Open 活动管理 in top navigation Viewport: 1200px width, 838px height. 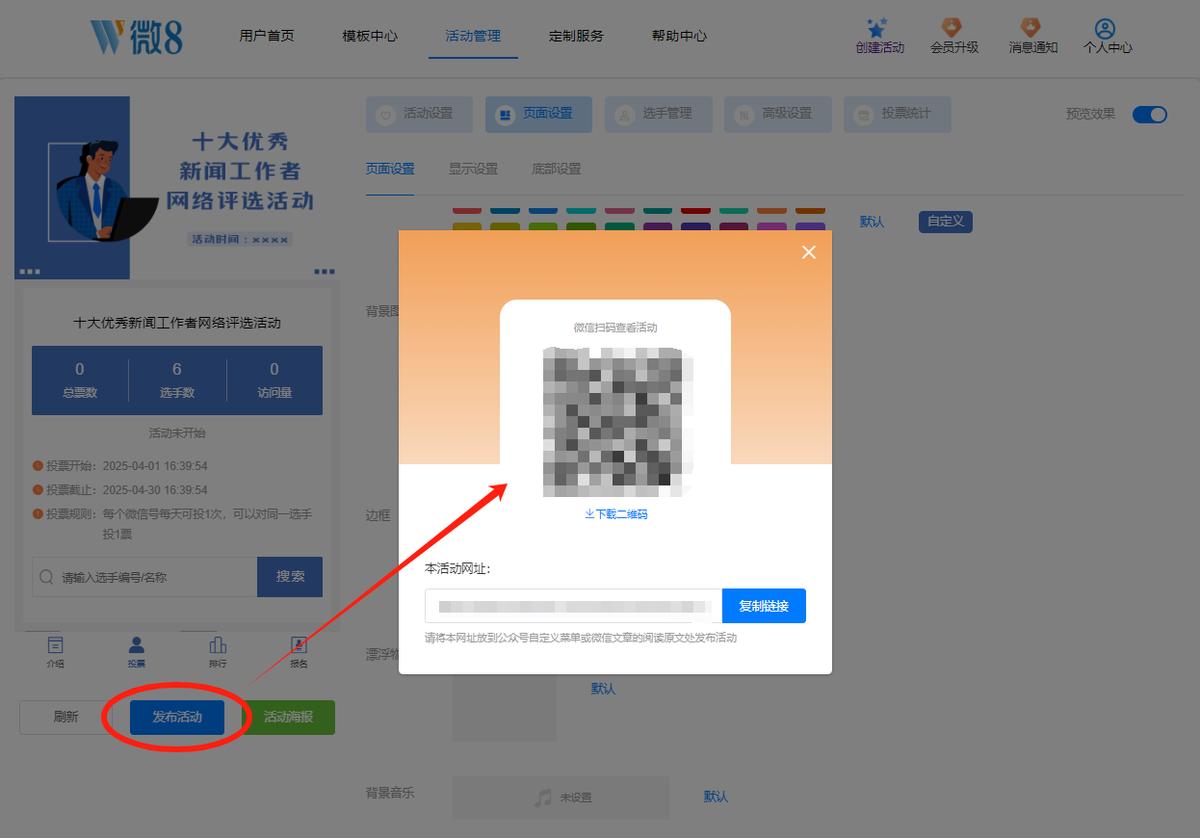click(473, 36)
